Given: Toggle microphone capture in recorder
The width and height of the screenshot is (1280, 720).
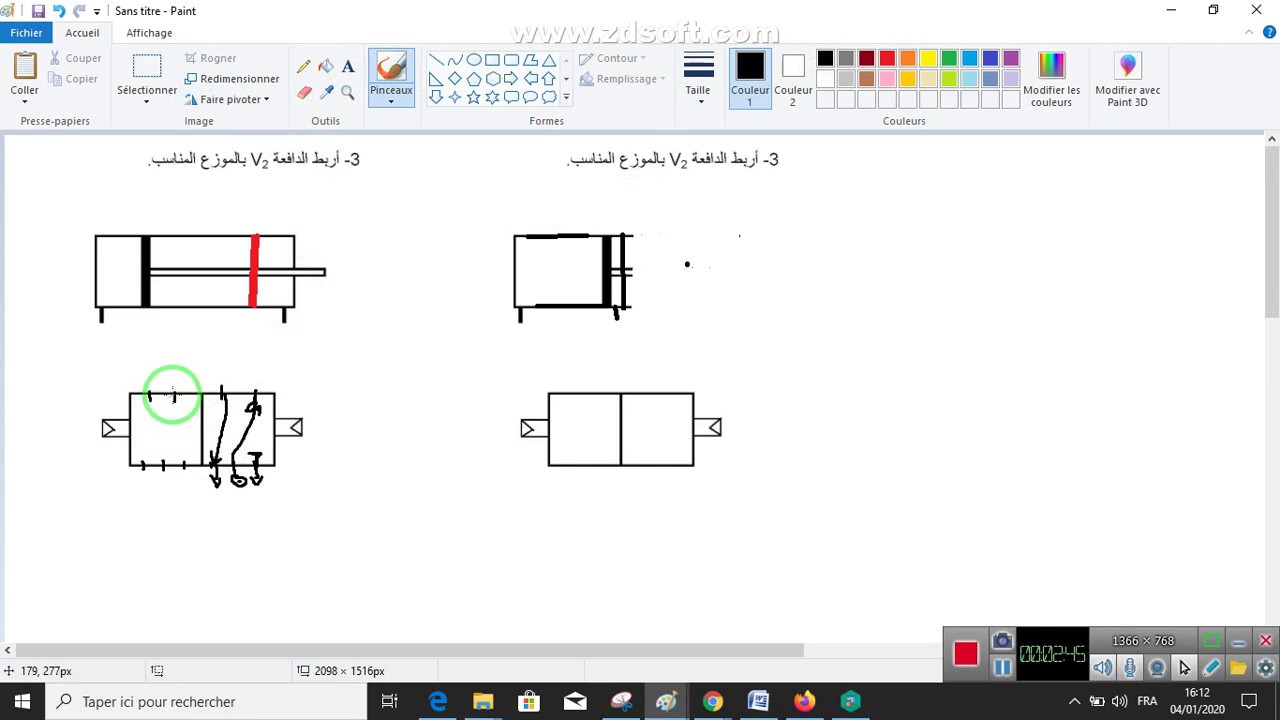Looking at the screenshot, I should tap(1130, 668).
